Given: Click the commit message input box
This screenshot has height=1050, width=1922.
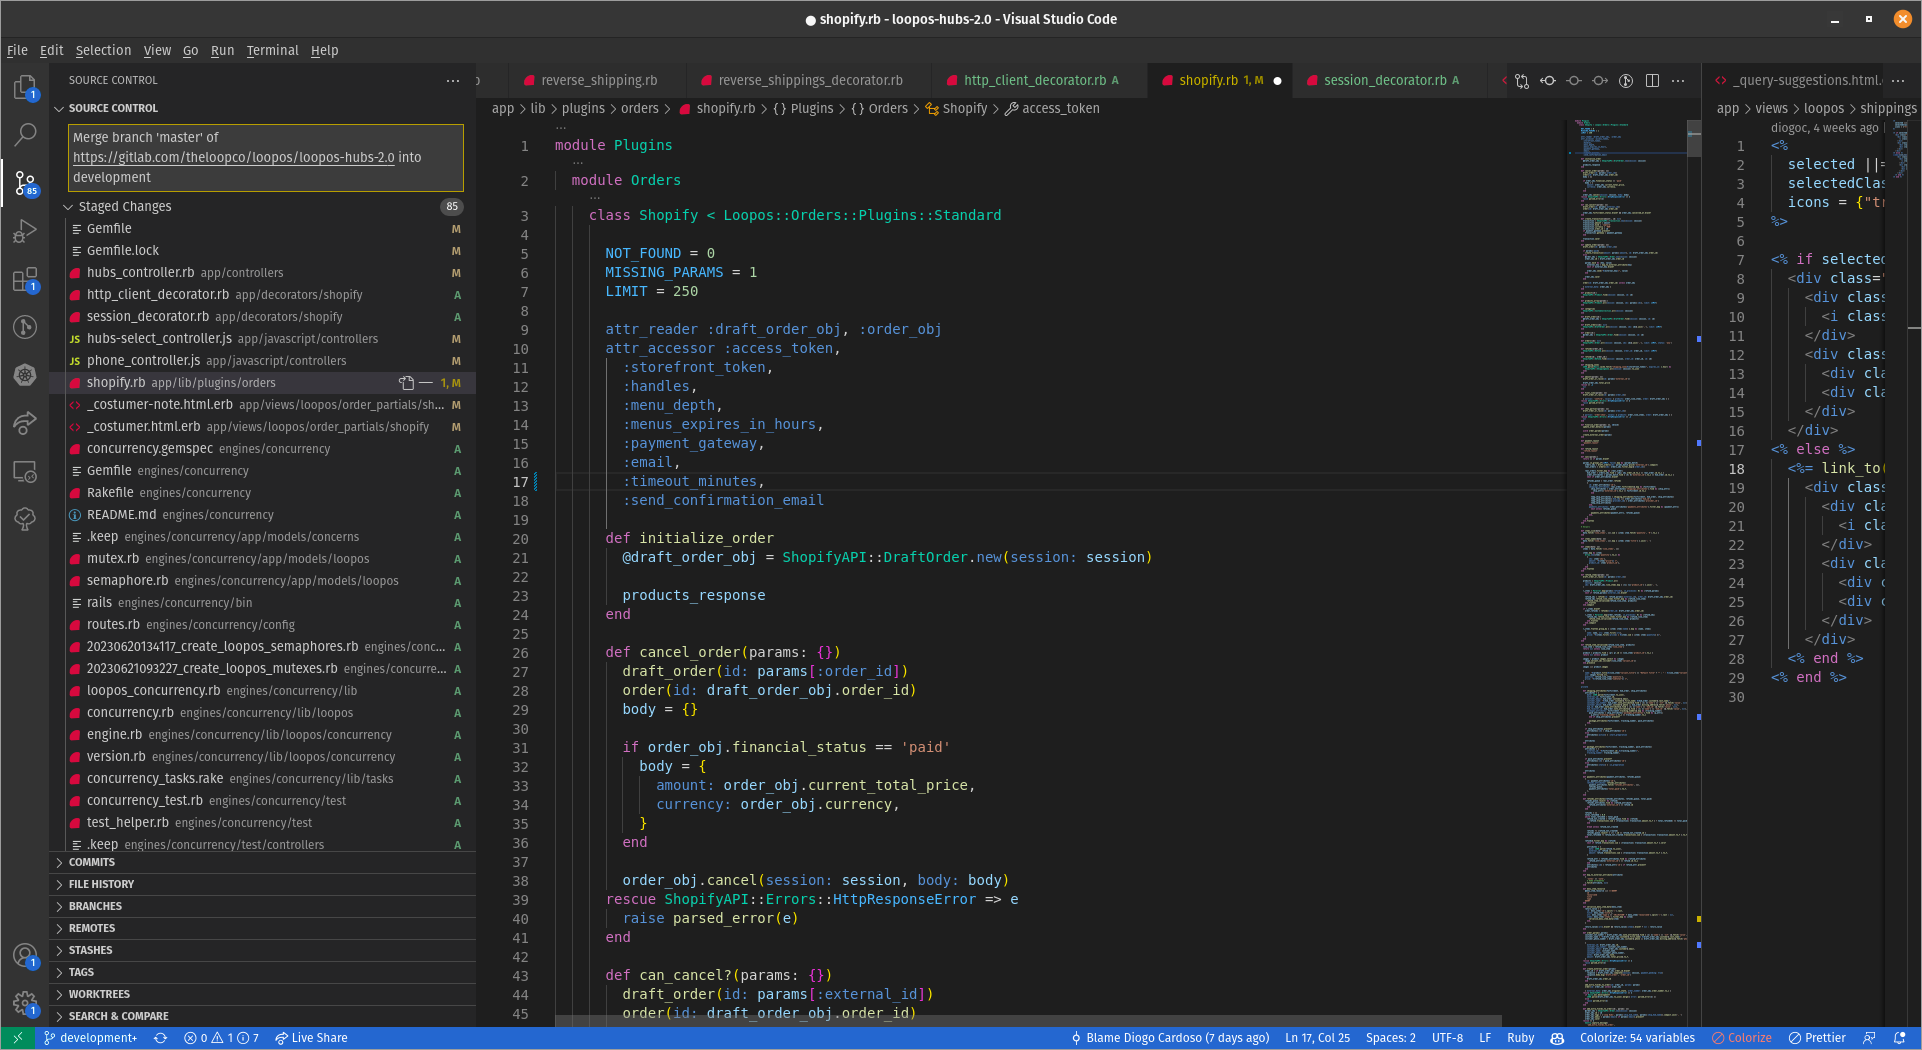Looking at the screenshot, I should pos(266,157).
